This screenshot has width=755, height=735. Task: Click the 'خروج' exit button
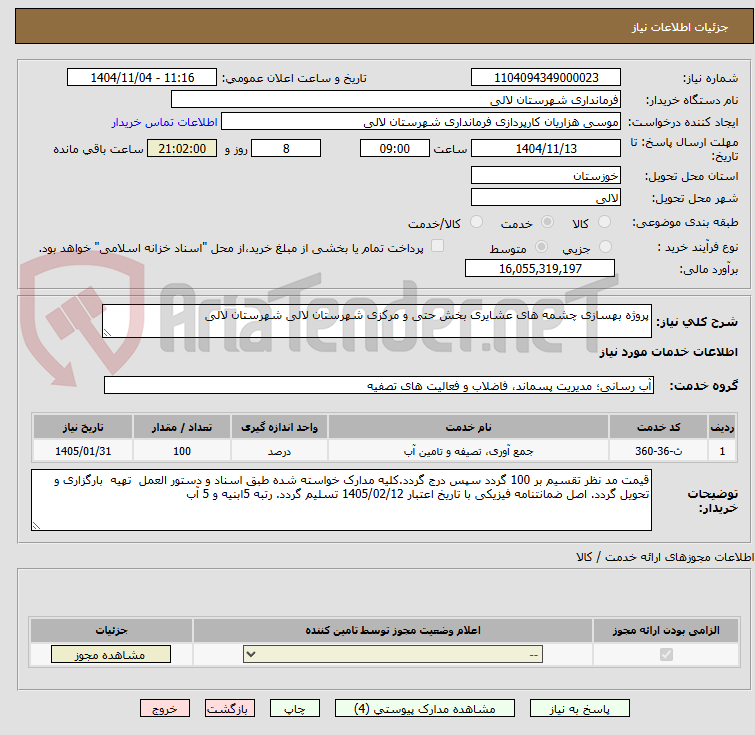pos(165,709)
